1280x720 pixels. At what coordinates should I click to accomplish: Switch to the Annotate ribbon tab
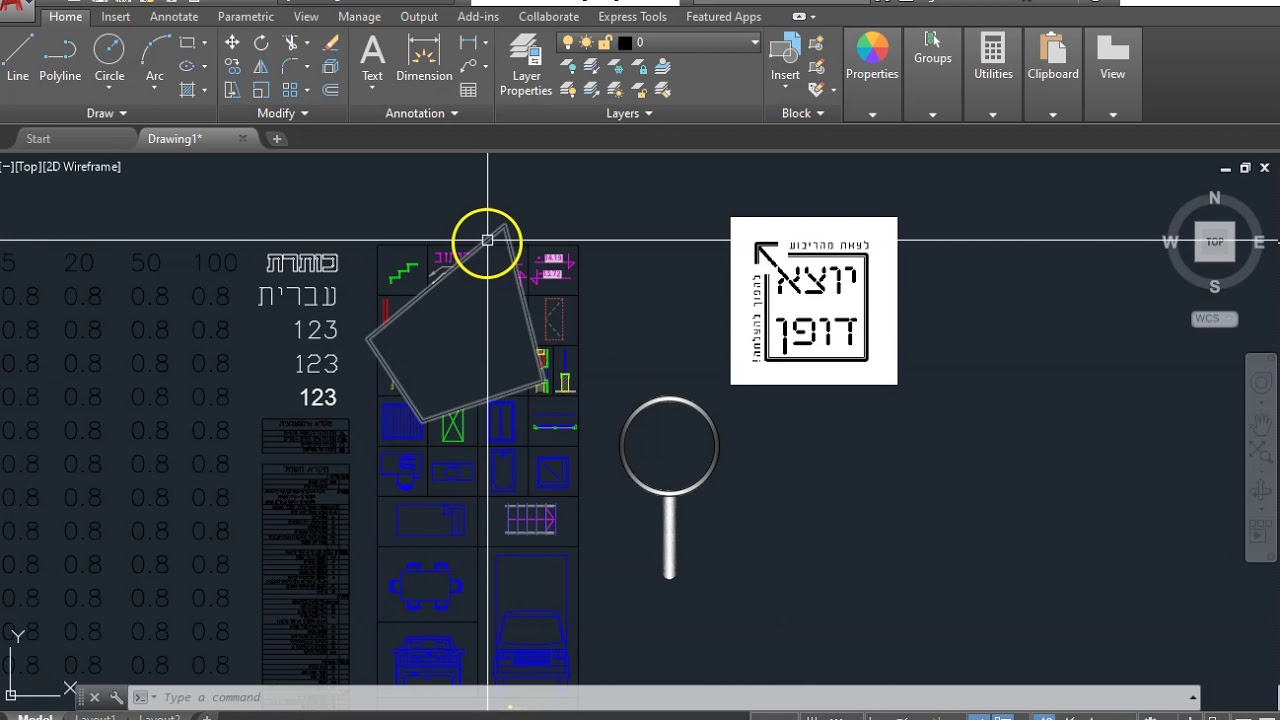pyautogui.click(x=174, y=17)
